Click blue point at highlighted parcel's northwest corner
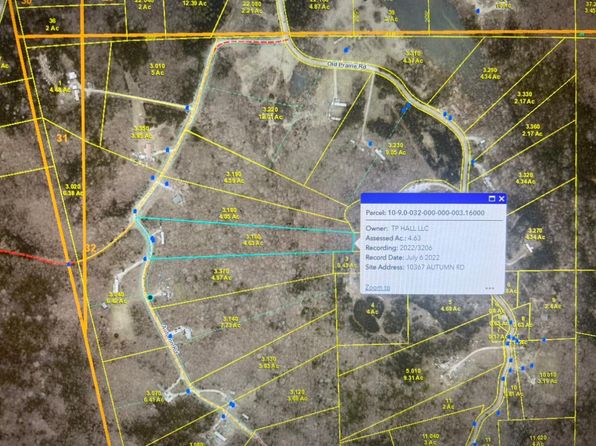Image resolution: width=596 pixels, height=446 pixels. (135, 211)
